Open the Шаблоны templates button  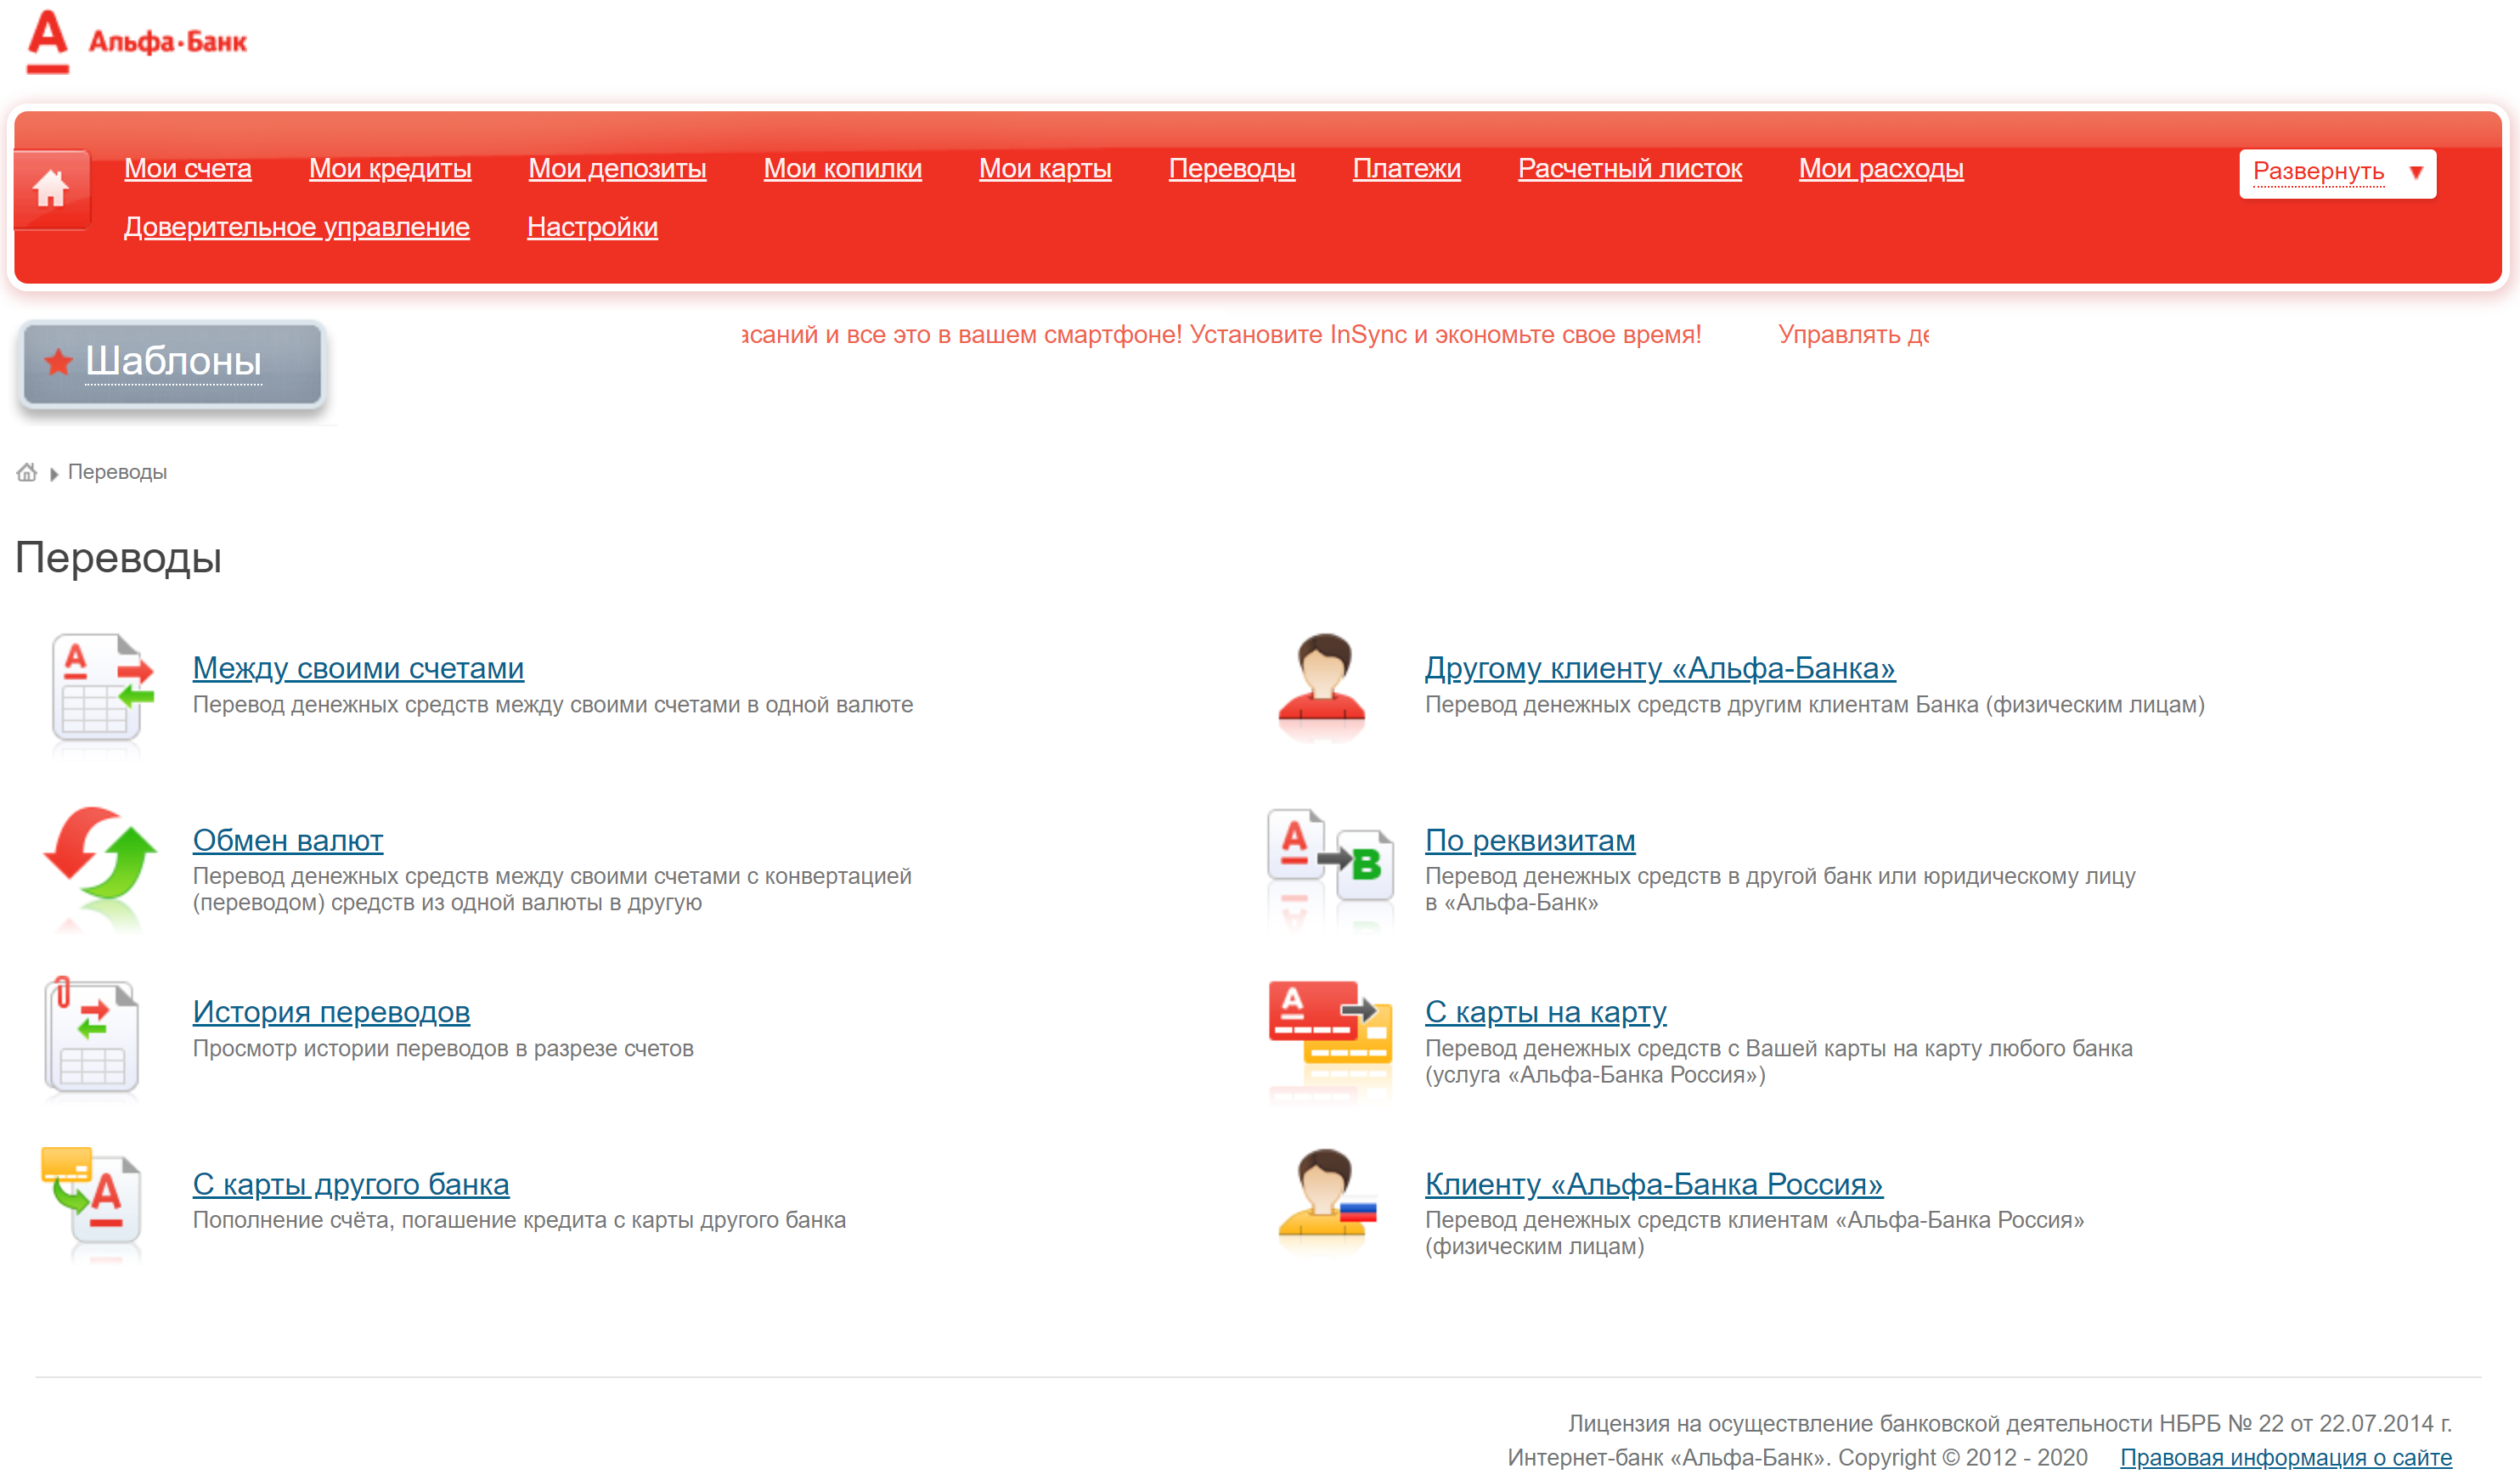point(173,364)
